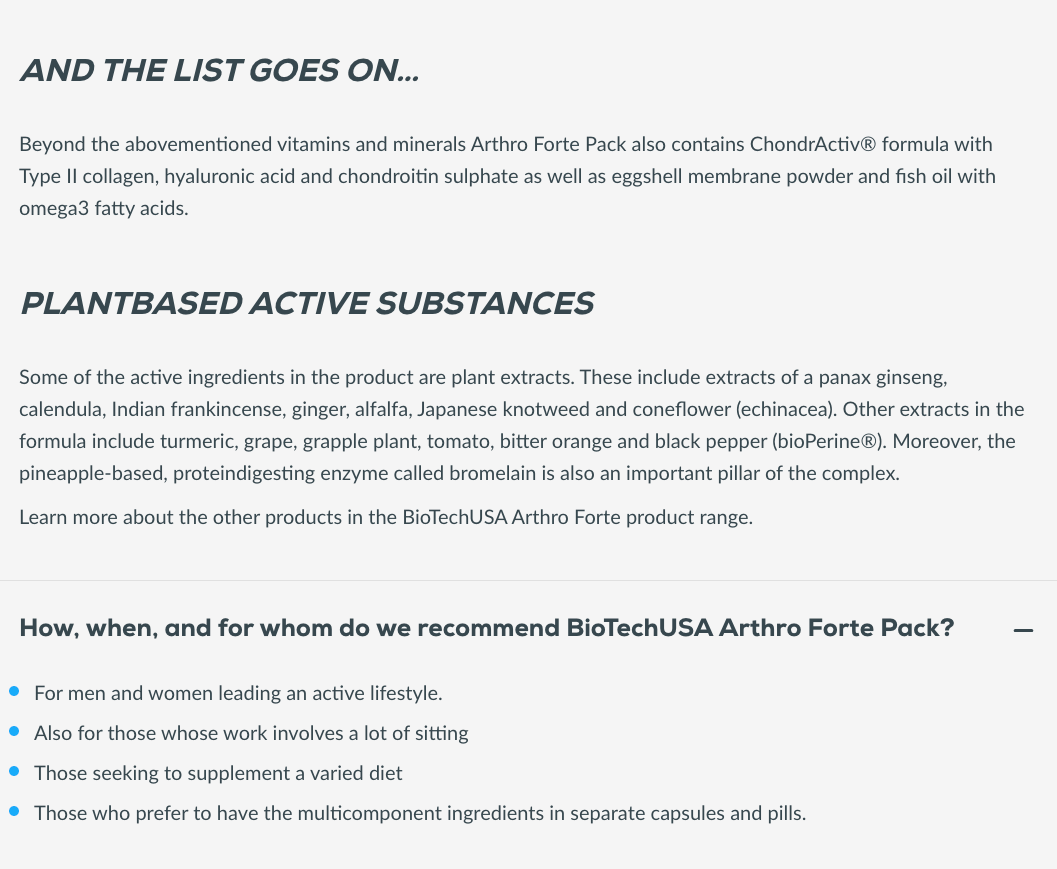The image size is (1057, 869).
Task: Click the 'PLANTBASED ACTIVE SUBSTANCES' heading
Action: (307, 303)
